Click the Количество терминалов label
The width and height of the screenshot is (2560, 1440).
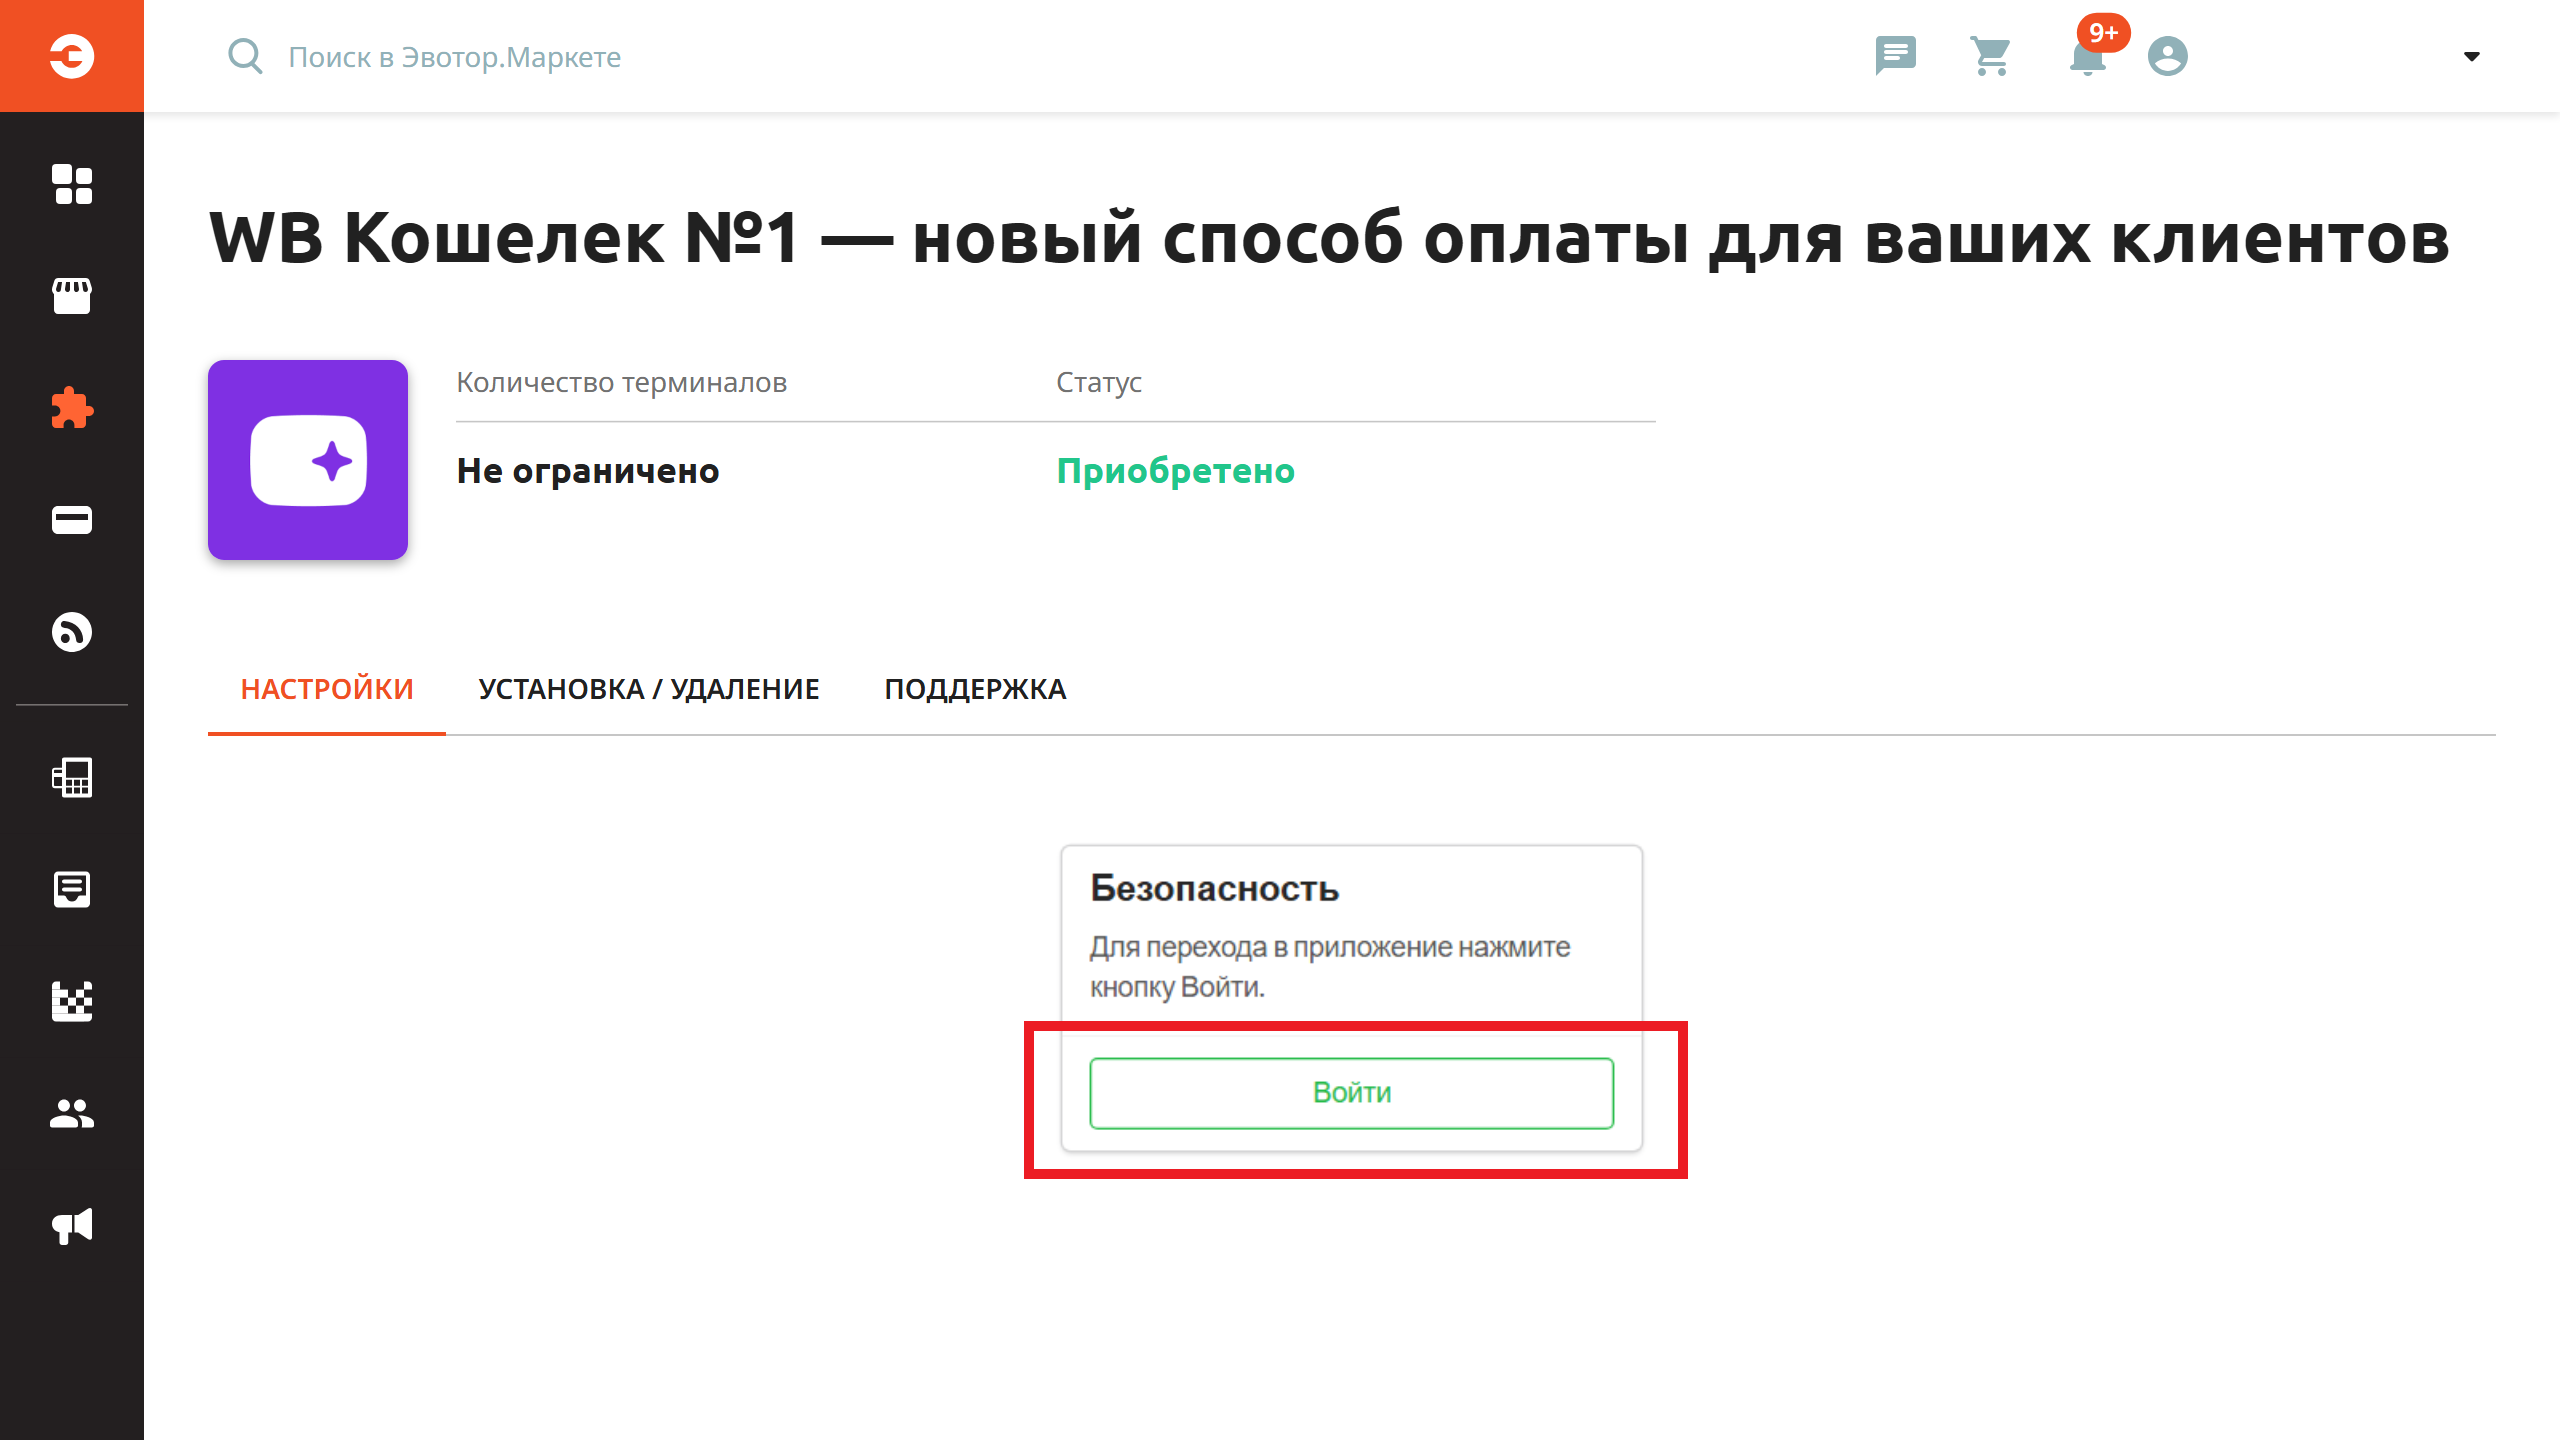click(622, 382)
